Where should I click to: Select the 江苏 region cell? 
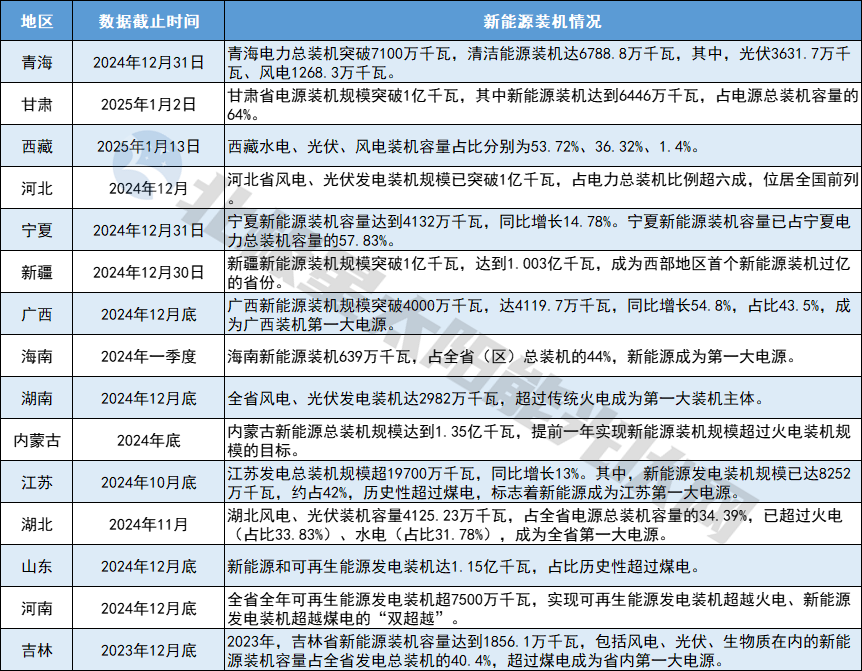[37, 483]
